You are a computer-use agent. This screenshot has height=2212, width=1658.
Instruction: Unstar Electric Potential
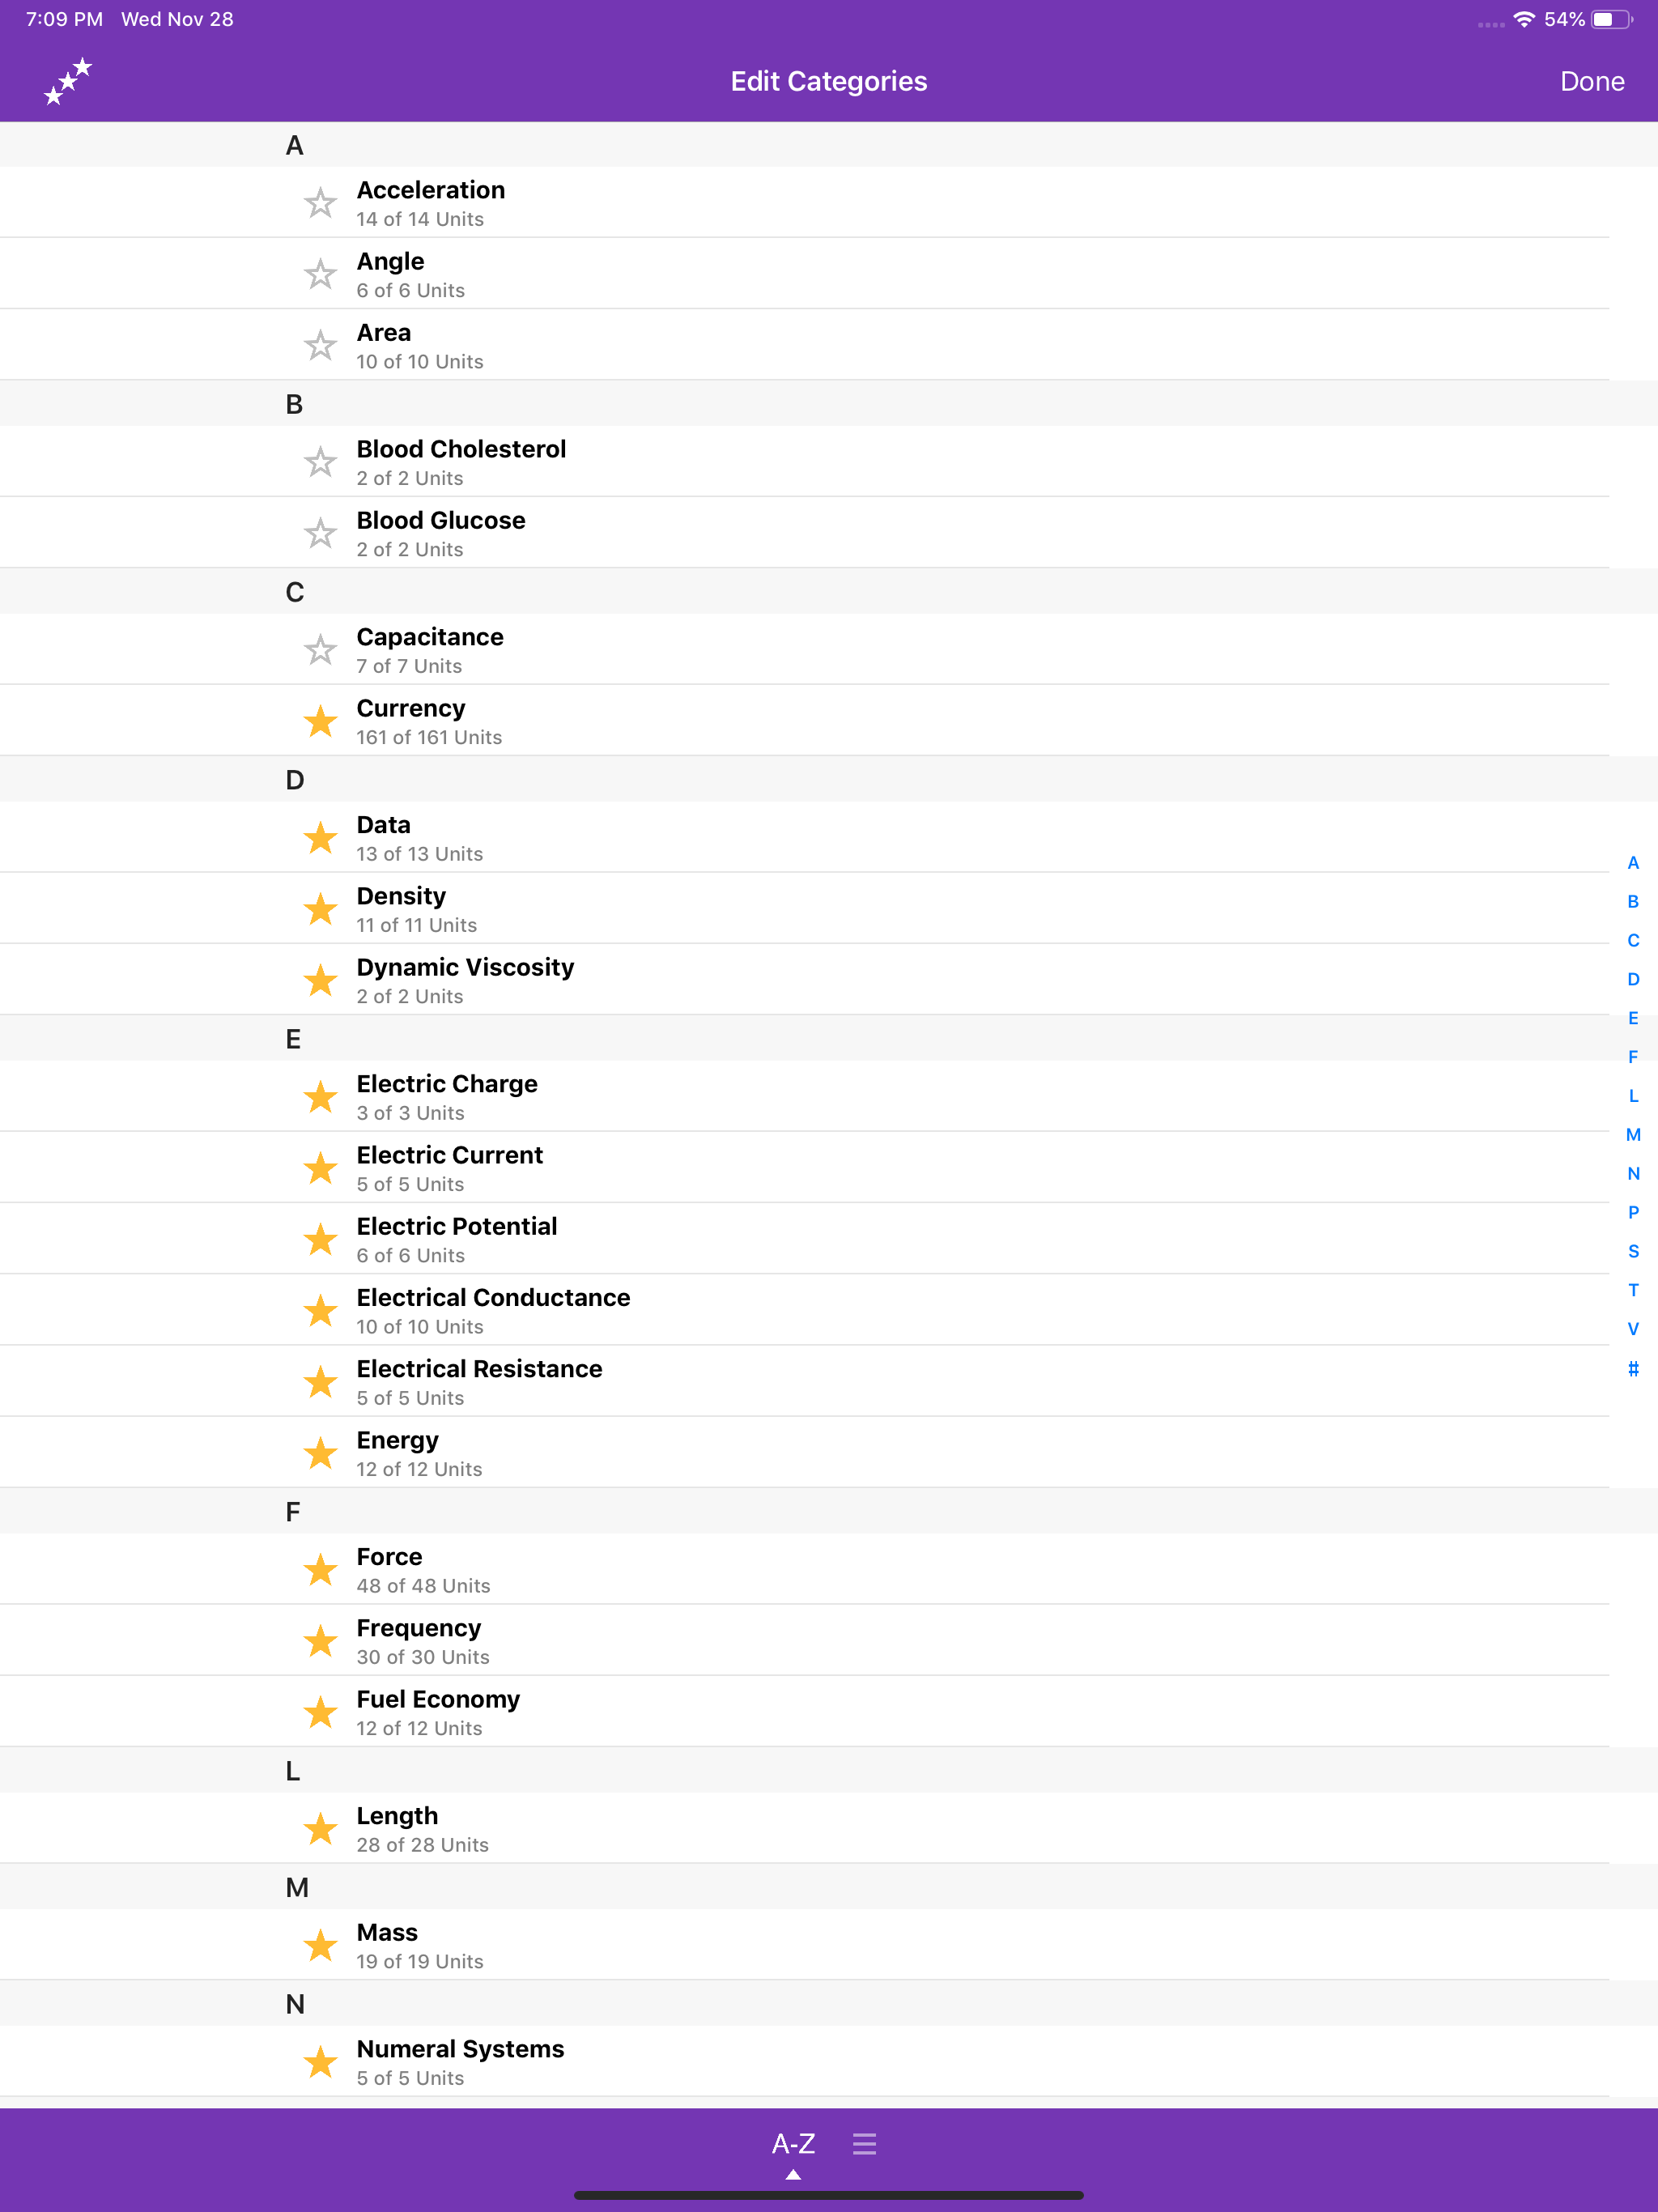tap(320, 1239)
